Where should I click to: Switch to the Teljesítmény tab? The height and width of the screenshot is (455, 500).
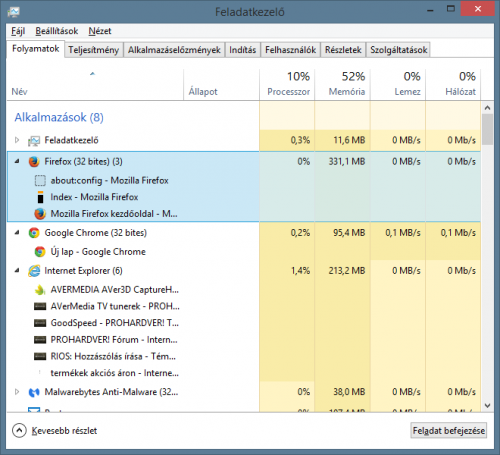point(94,50)
